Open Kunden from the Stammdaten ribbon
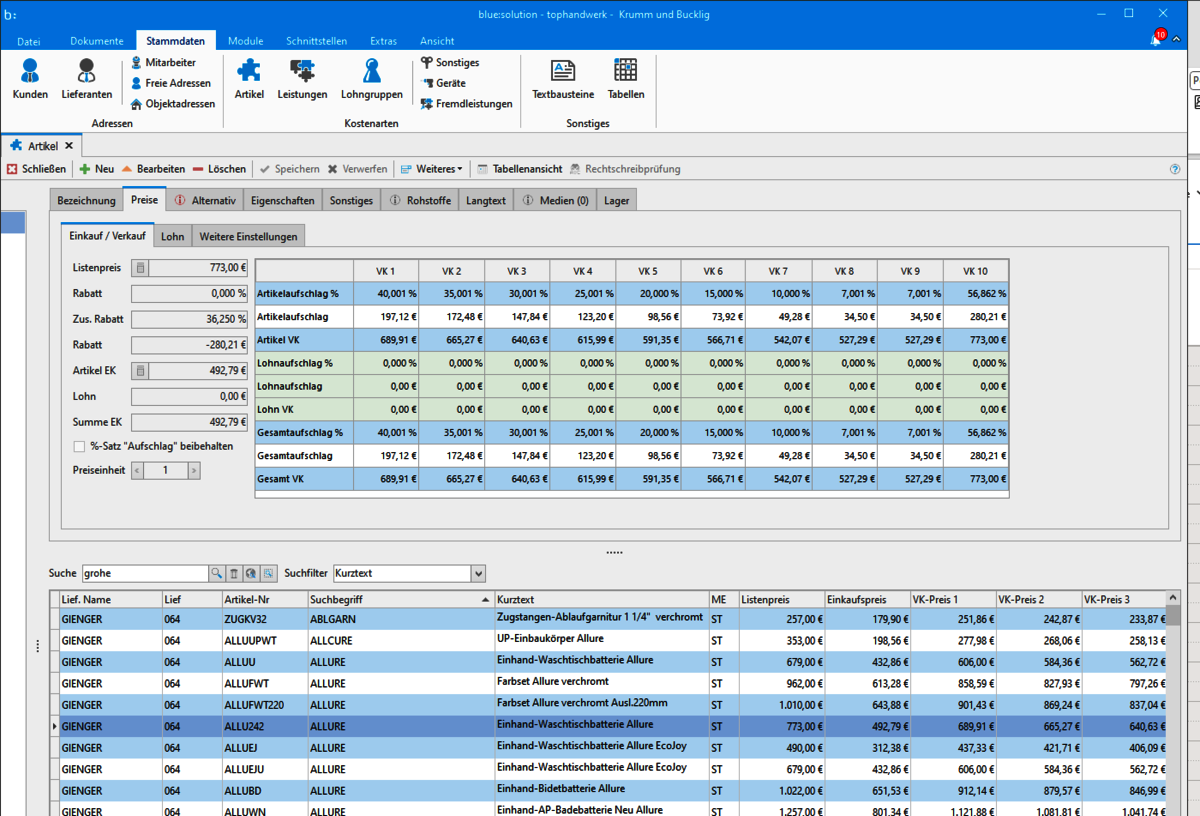The height and width of the screenshot is (816, 1200). (30, 78)
